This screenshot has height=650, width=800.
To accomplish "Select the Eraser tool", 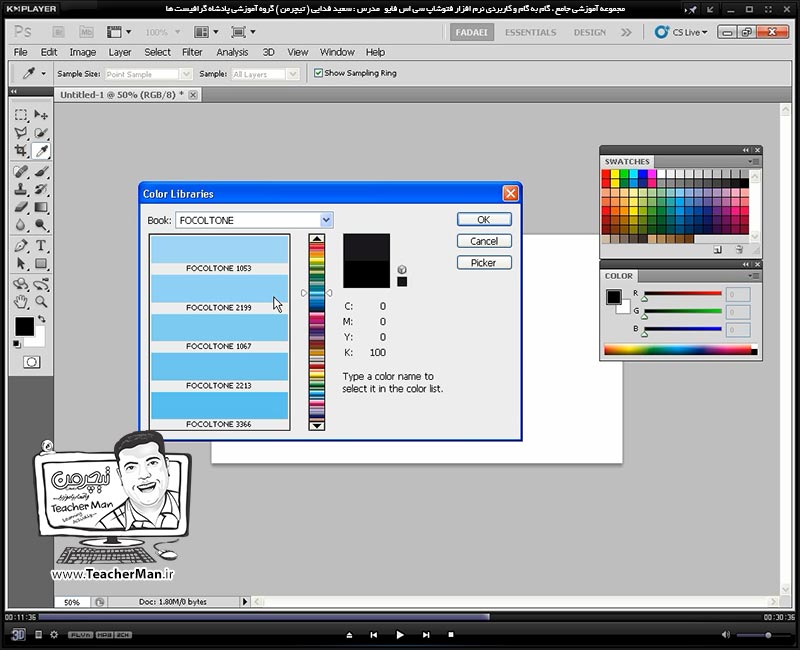I will [21, 207].
